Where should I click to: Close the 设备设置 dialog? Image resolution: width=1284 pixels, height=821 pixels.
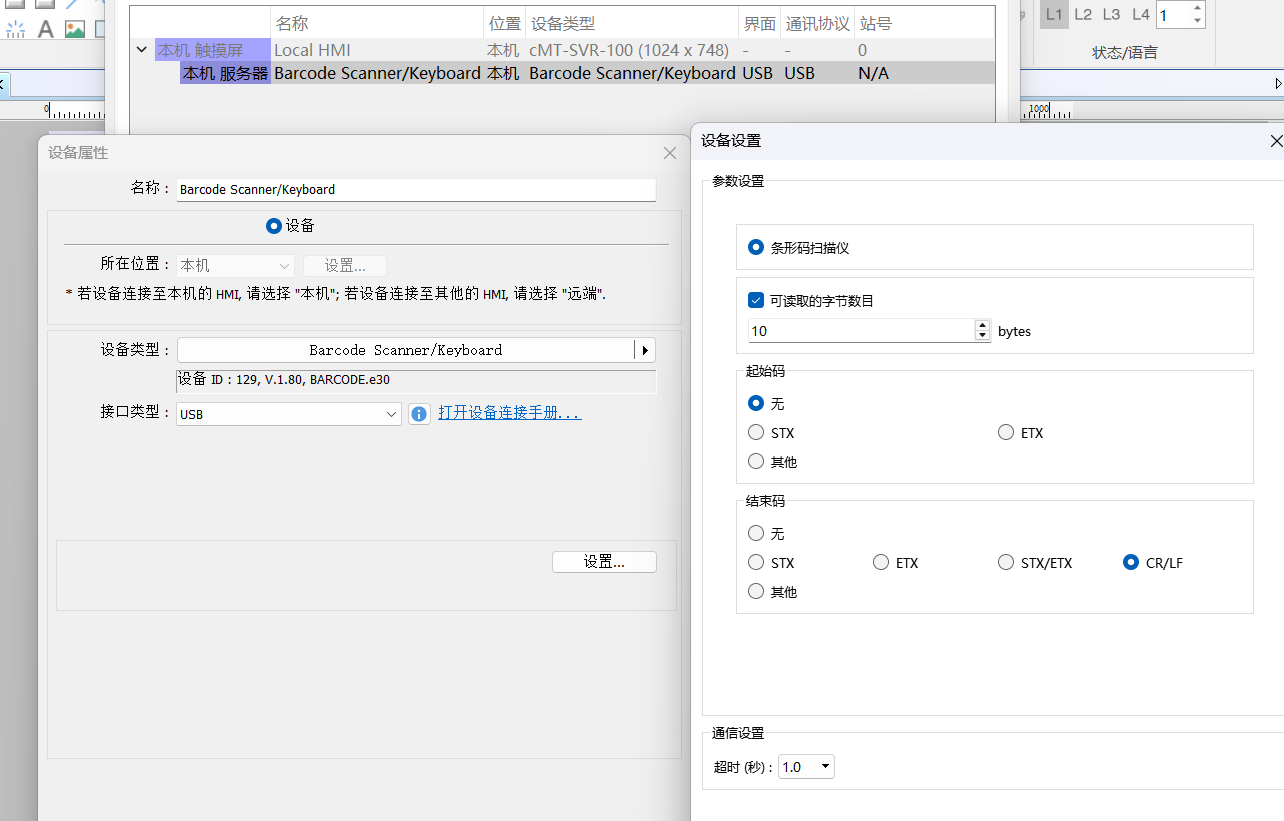(x=1276, y=142)
